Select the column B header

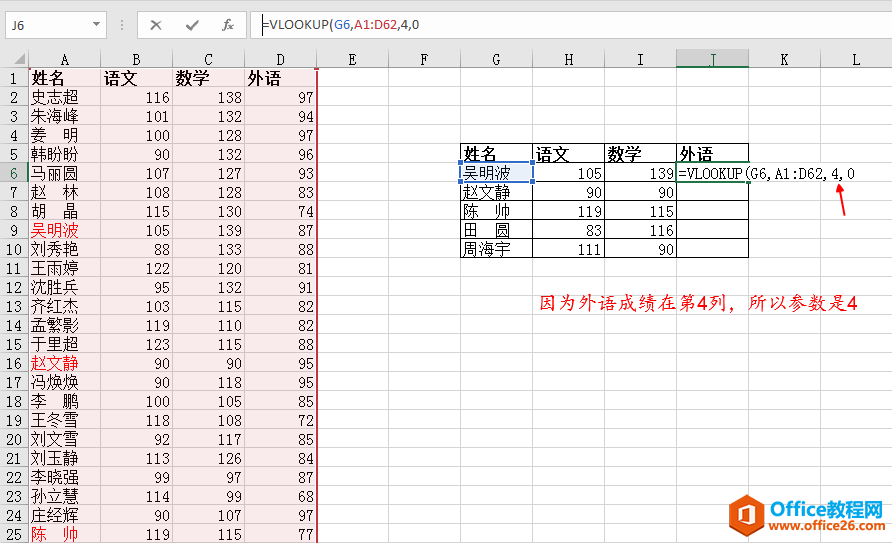click(x=136, y=59)
